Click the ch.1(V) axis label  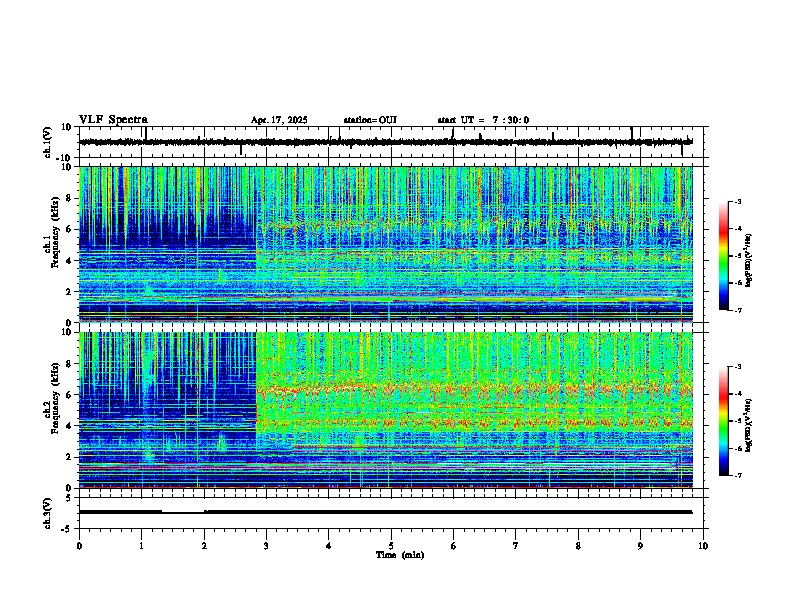pyautogui.click(x=48, y=142)
